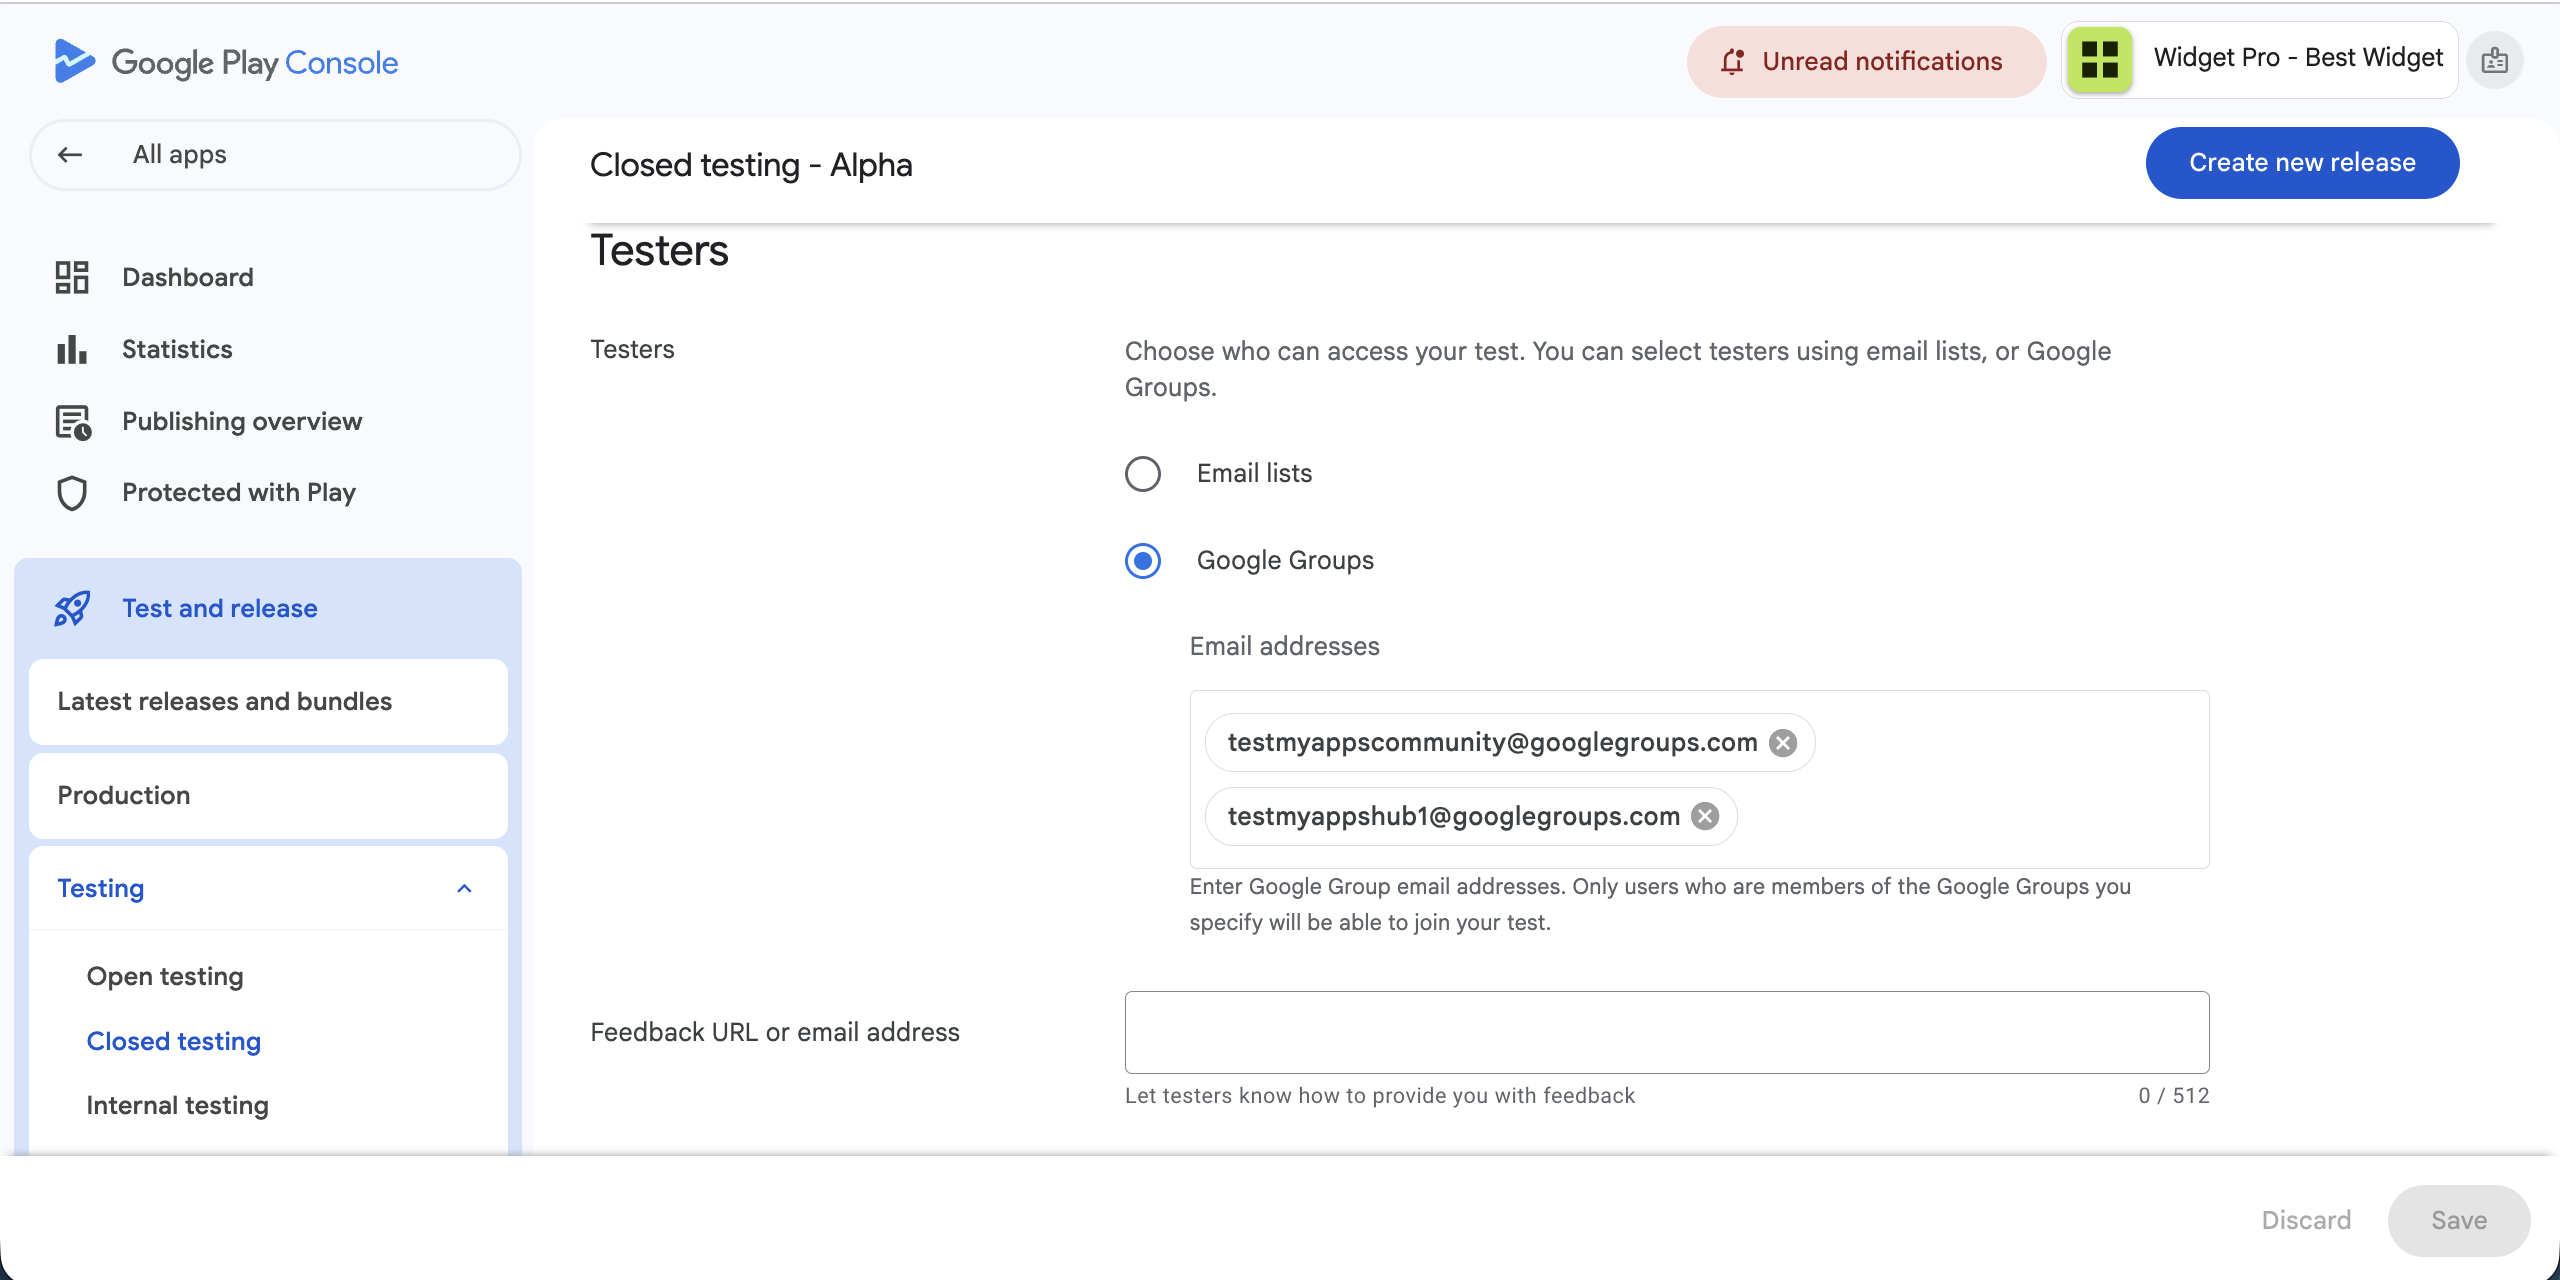Click the Create new release button
The image size is (2560, 1280).
click(x=2302, y=163)
